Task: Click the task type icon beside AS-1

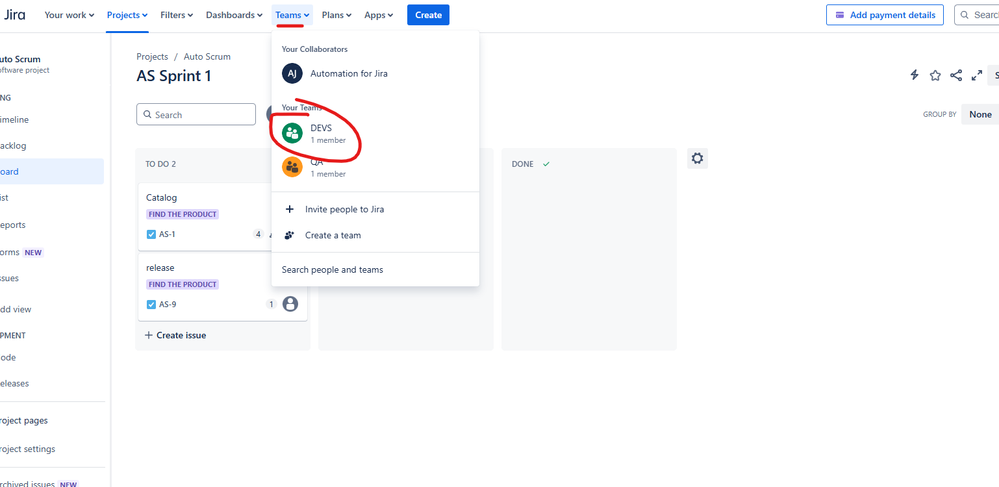Action: point(151,234)
